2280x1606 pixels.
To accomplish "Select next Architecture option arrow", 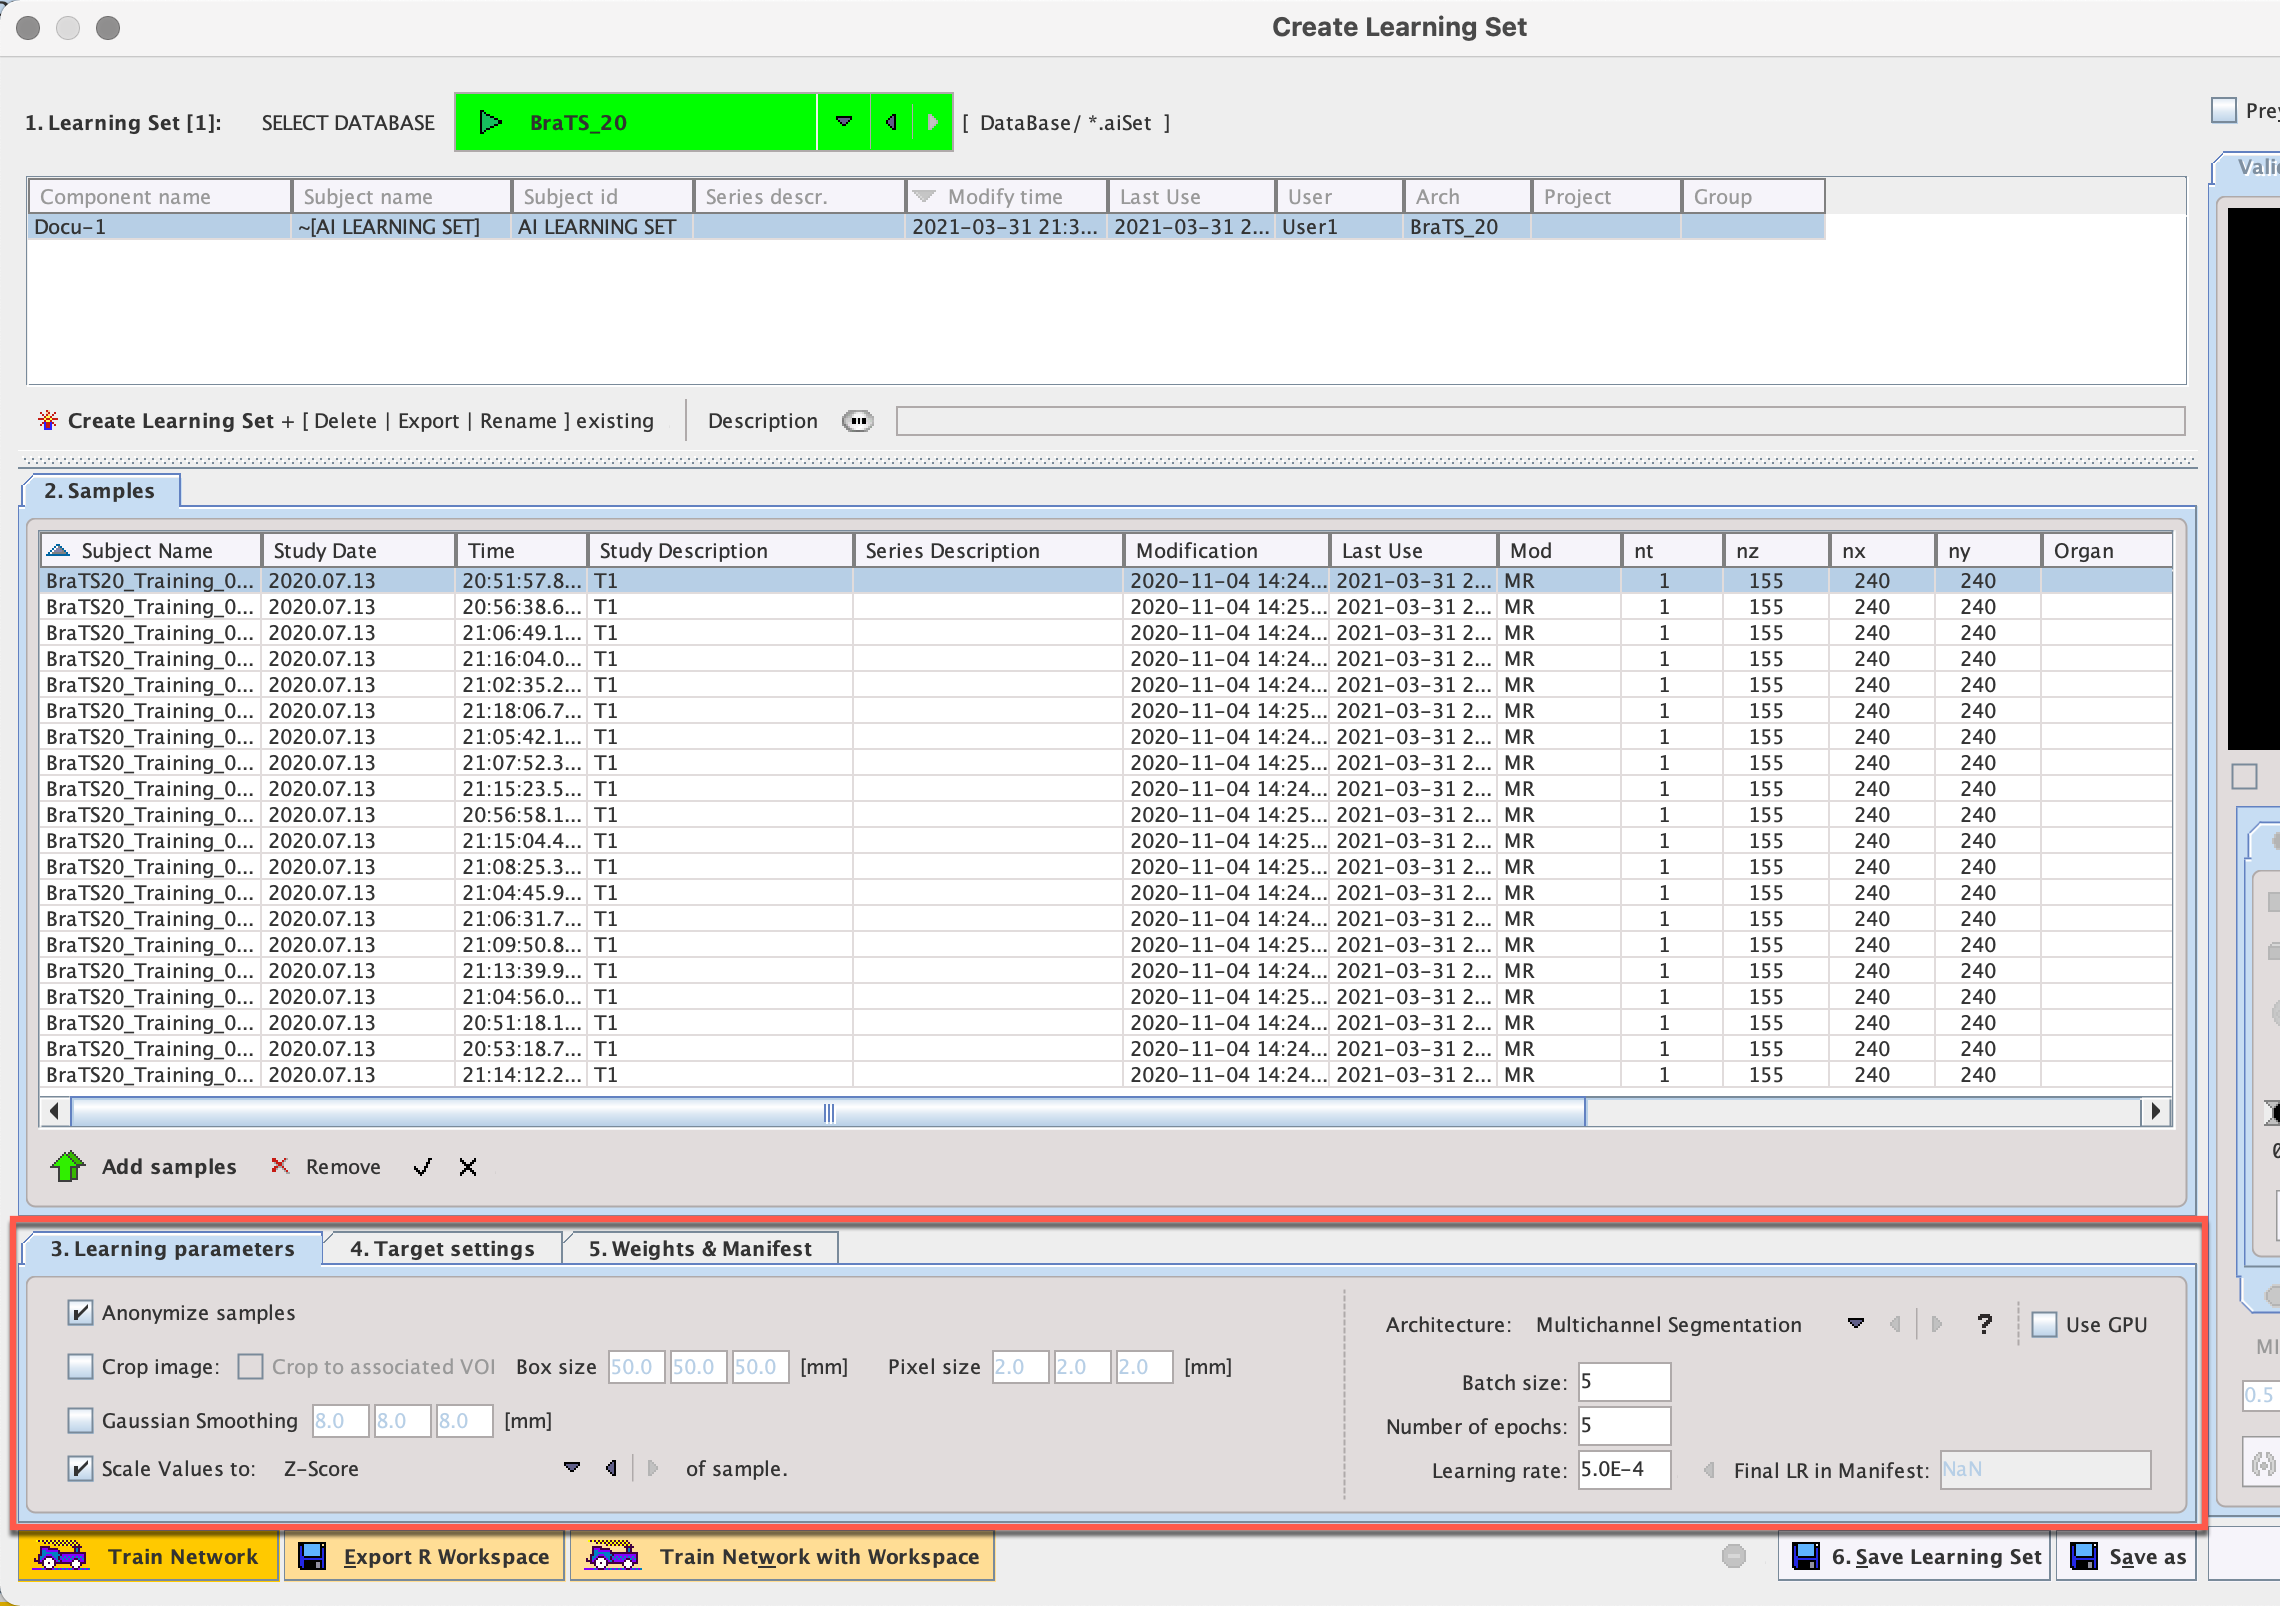I will pos(1937,1324).
